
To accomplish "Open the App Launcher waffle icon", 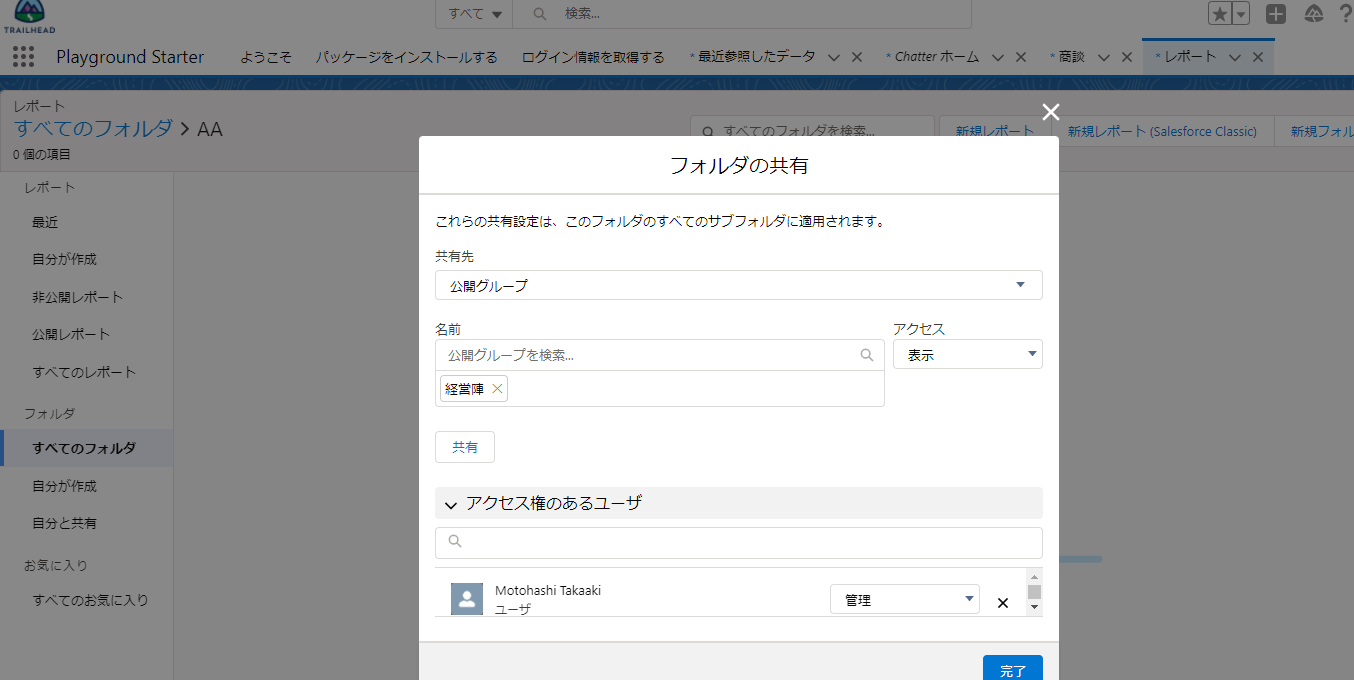I will (22, 57).
